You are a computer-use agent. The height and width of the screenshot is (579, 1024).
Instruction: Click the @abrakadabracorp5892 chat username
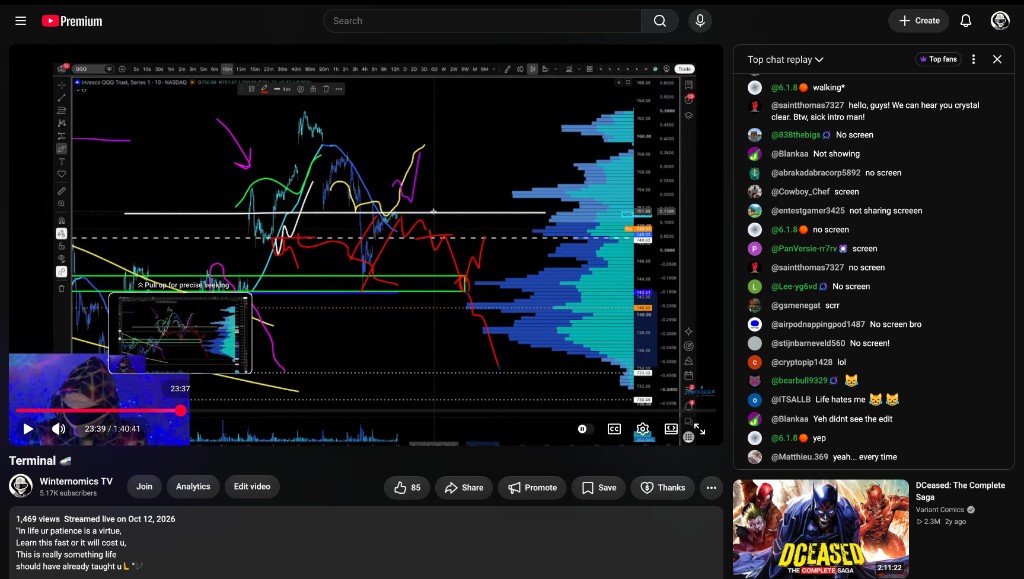click(816, 173)
